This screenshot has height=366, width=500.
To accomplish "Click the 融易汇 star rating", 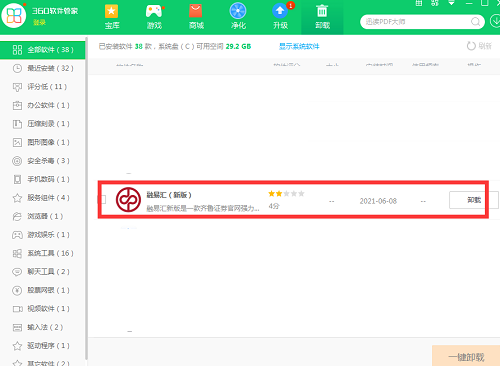I will (286, 194).
